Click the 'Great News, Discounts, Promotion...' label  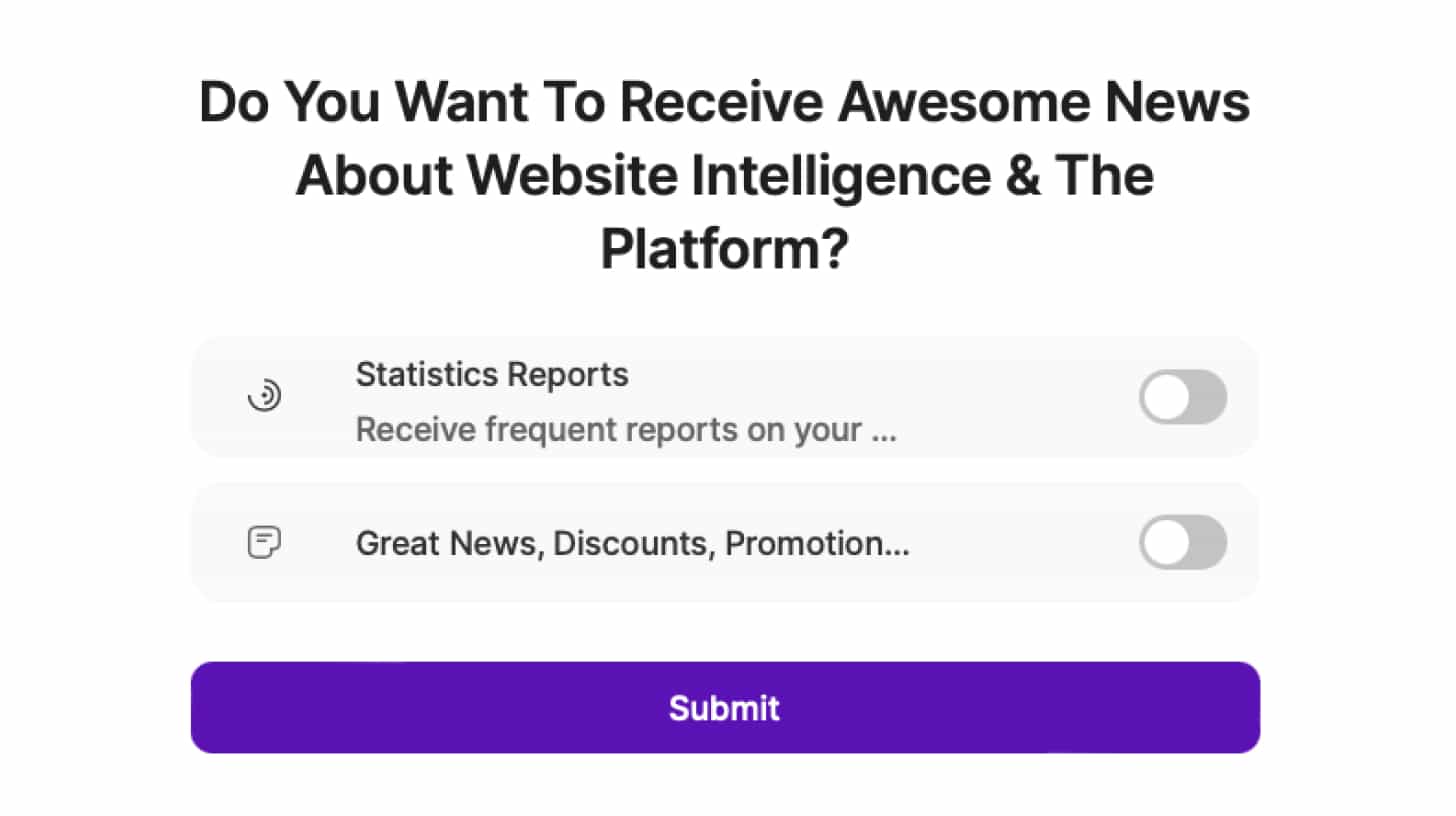[632, 544]
